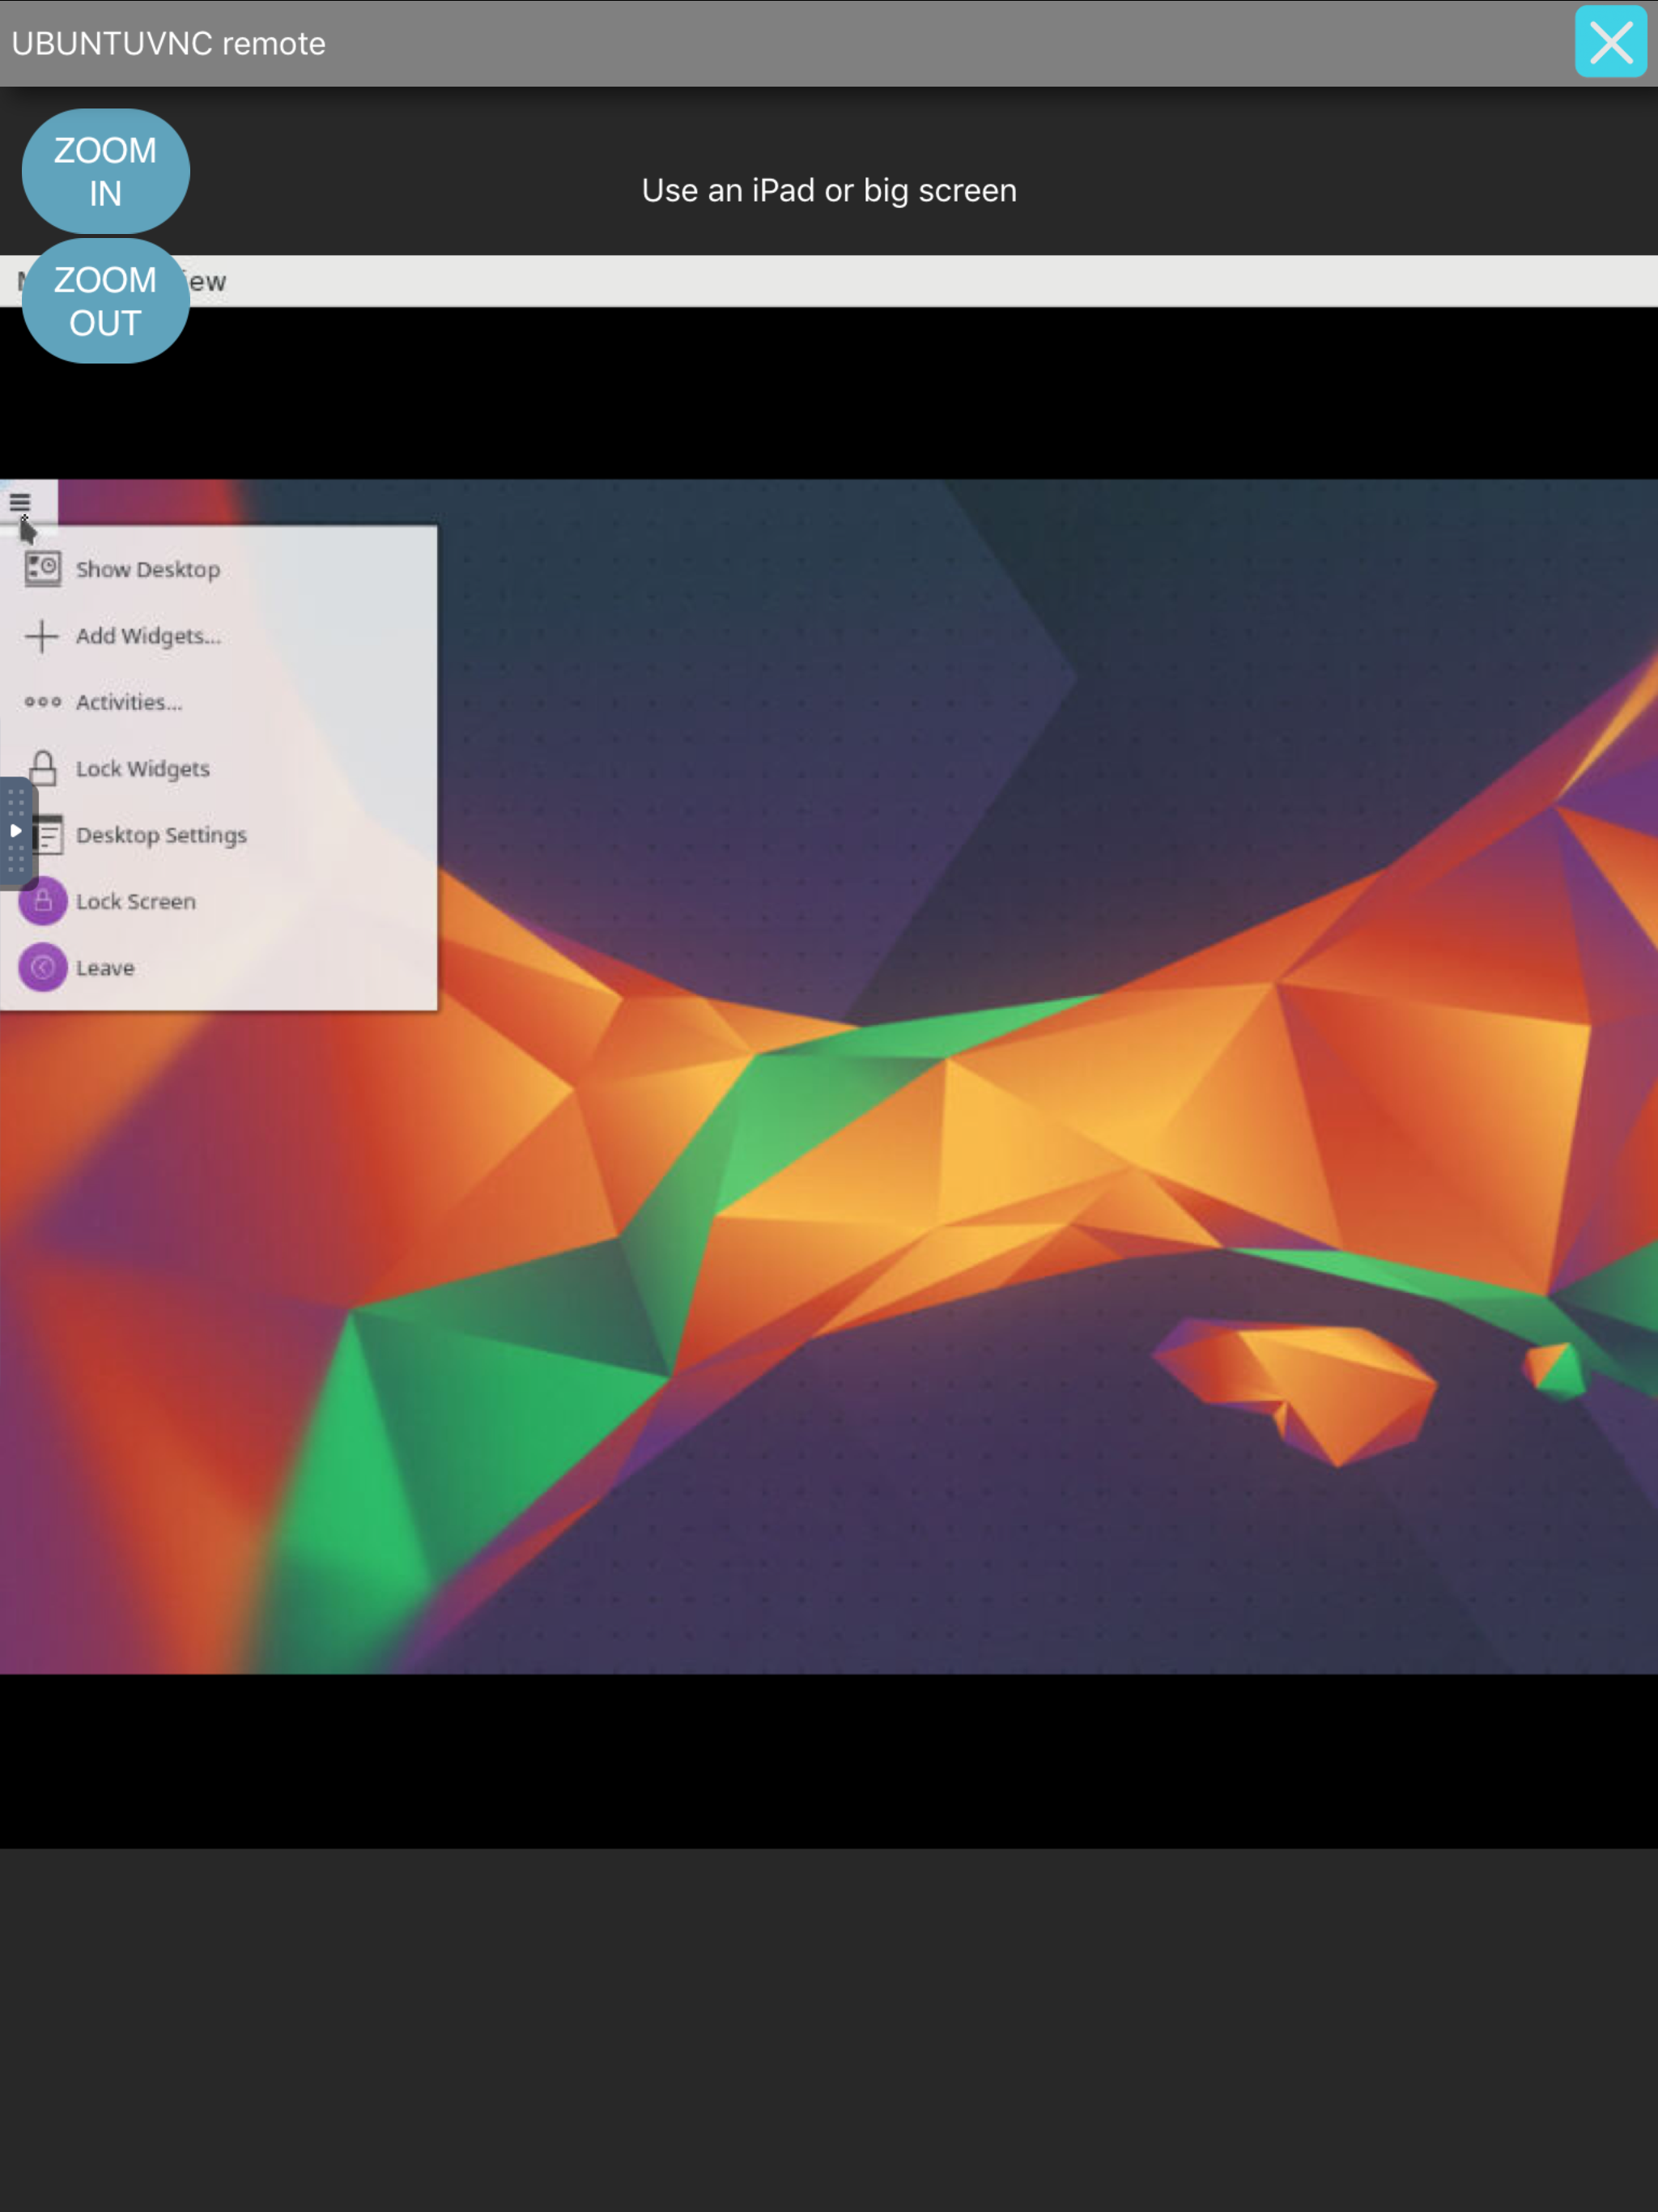Screen dimensions: 1658x2212
Task: Open Desktop Settings text entry
Action: 161,835
